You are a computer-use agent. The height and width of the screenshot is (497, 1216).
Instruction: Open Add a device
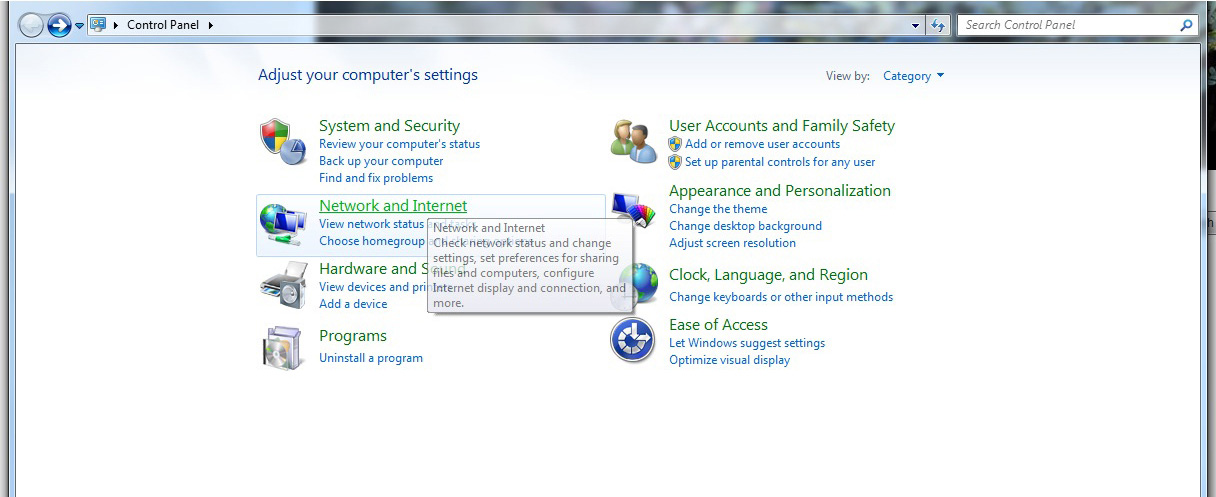(x=353, y=304)
